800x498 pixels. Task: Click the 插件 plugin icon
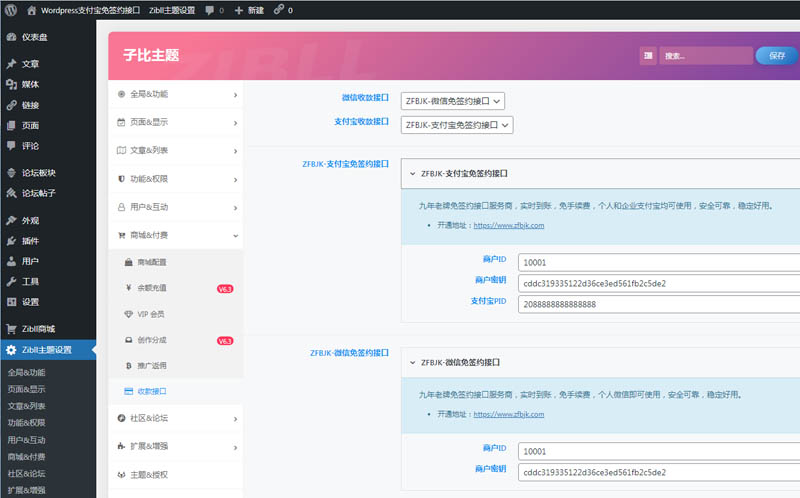tap(11, 241)
